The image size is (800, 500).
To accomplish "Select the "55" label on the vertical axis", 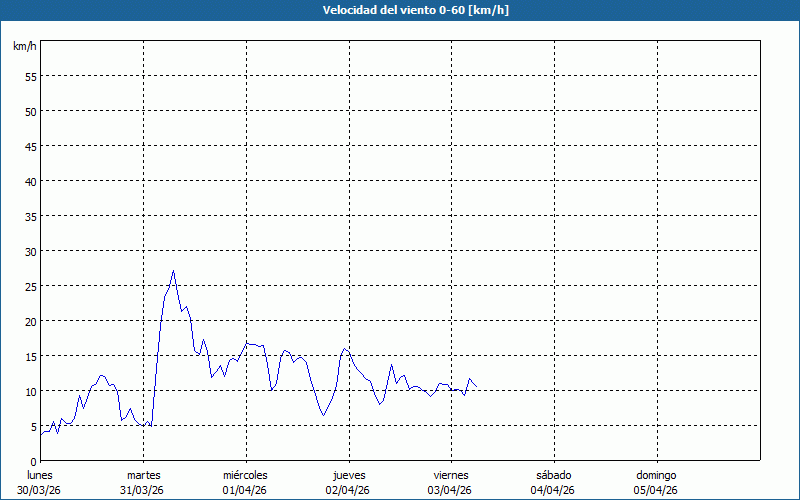I will 30,76.
